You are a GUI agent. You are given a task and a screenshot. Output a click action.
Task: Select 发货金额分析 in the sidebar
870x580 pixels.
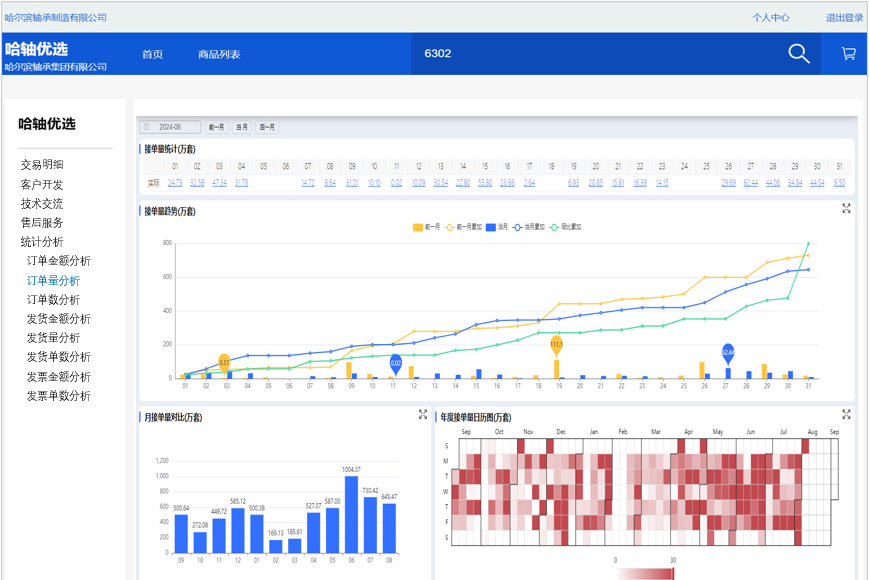[59, 319]
